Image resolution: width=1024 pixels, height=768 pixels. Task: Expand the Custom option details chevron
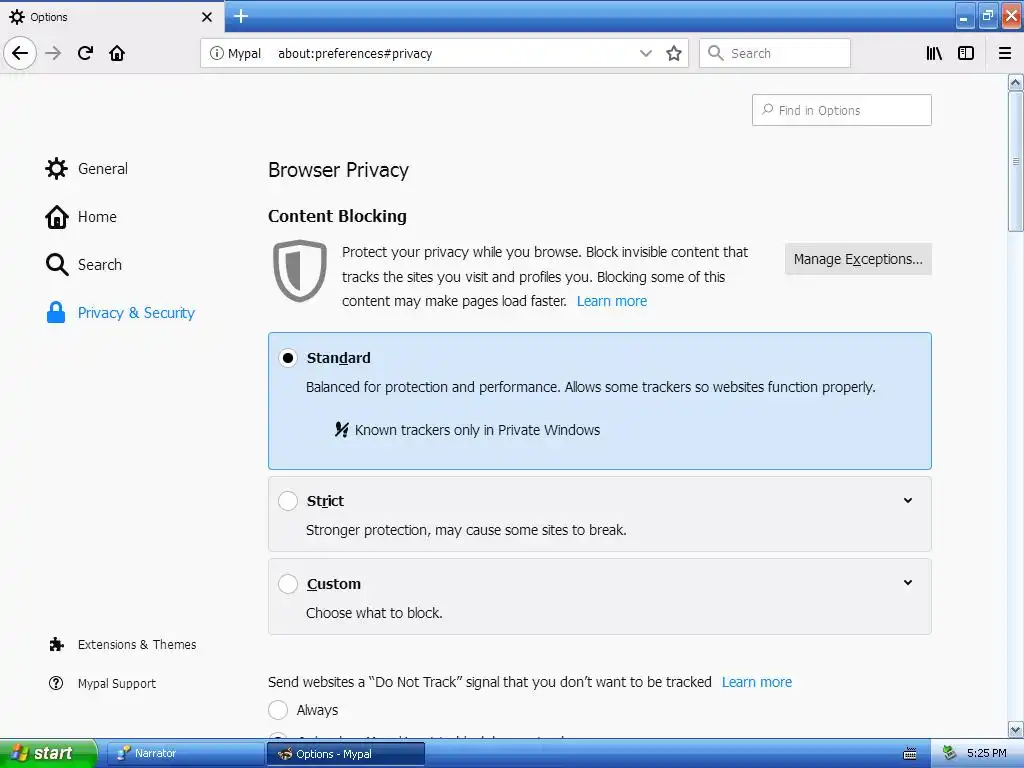908,583
